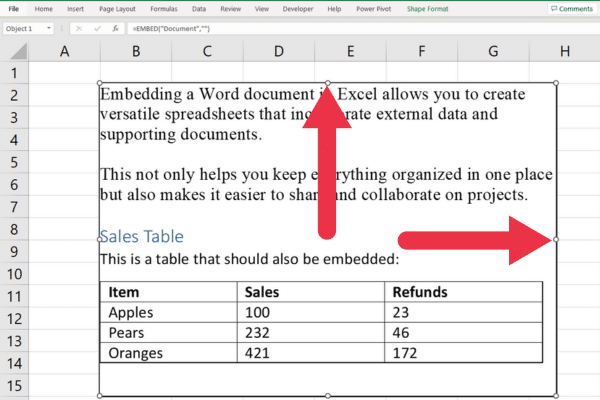This screenshot has width=600, height=400.
Task: Click the Cancel (X) formula bar icon
Action: coord(79,28)
